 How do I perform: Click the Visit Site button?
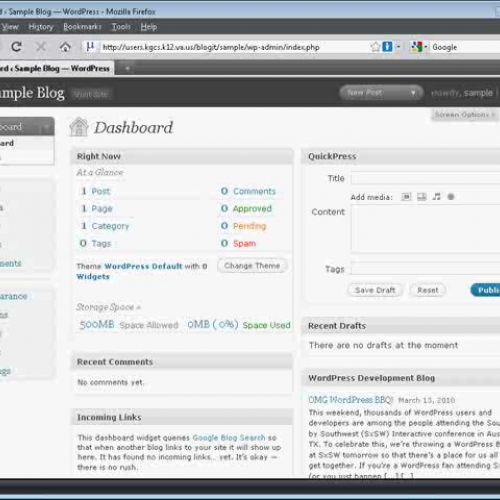(91, 95)
